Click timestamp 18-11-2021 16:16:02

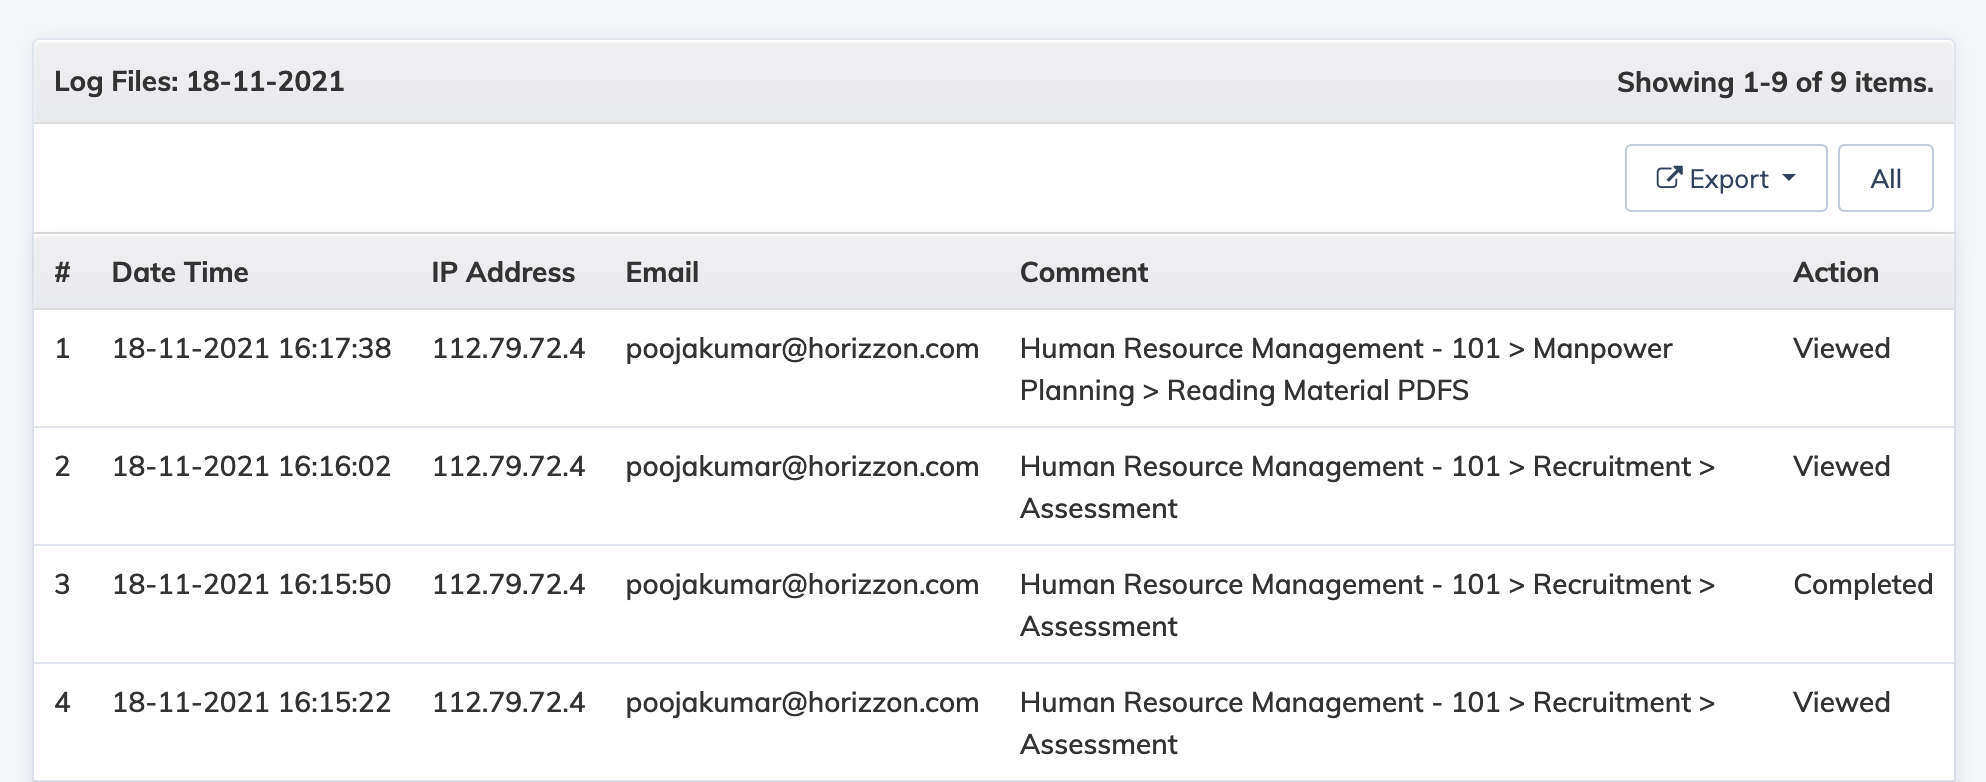coord(251,466)
